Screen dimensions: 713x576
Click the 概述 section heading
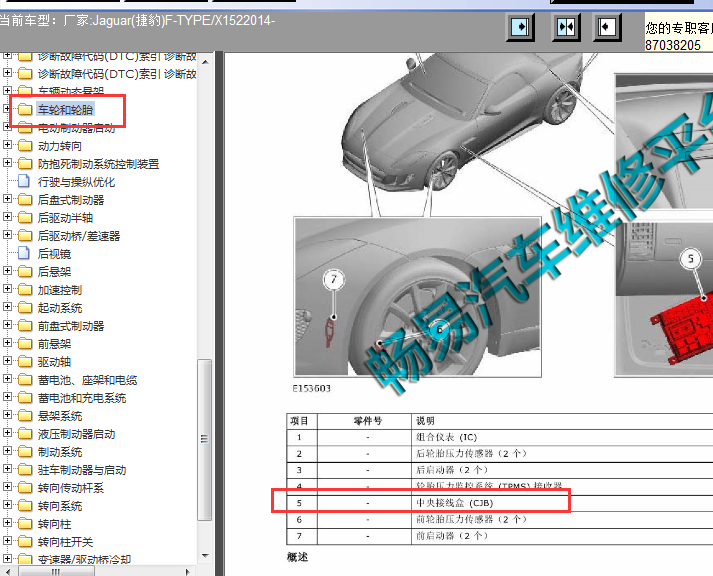point(297,557)
